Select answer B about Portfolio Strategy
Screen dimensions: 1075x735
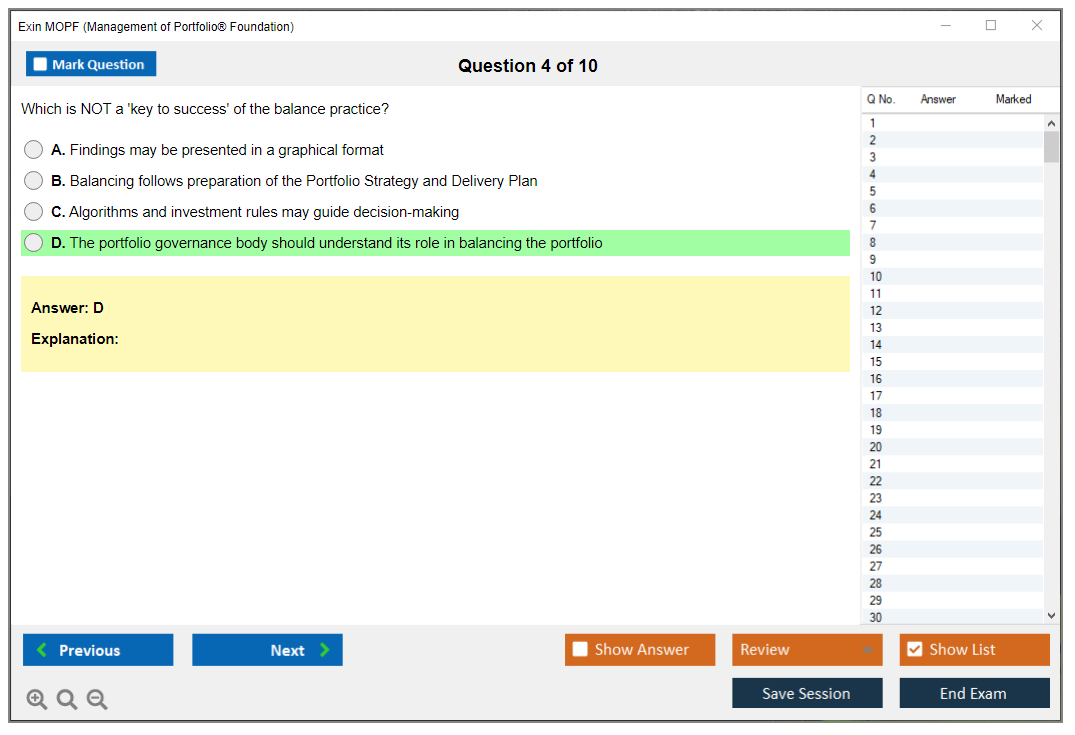pyautogui.click(x=34, y=181)
